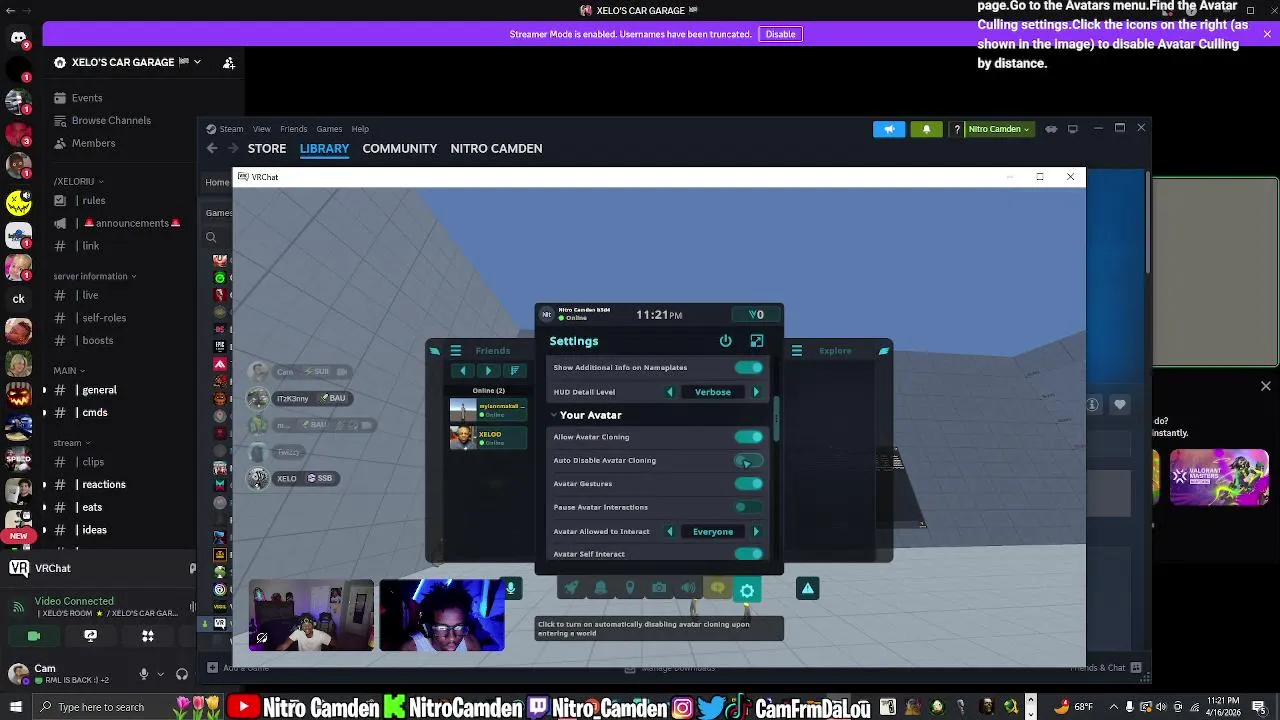Open the Windows Start menu

coord(17,707)
